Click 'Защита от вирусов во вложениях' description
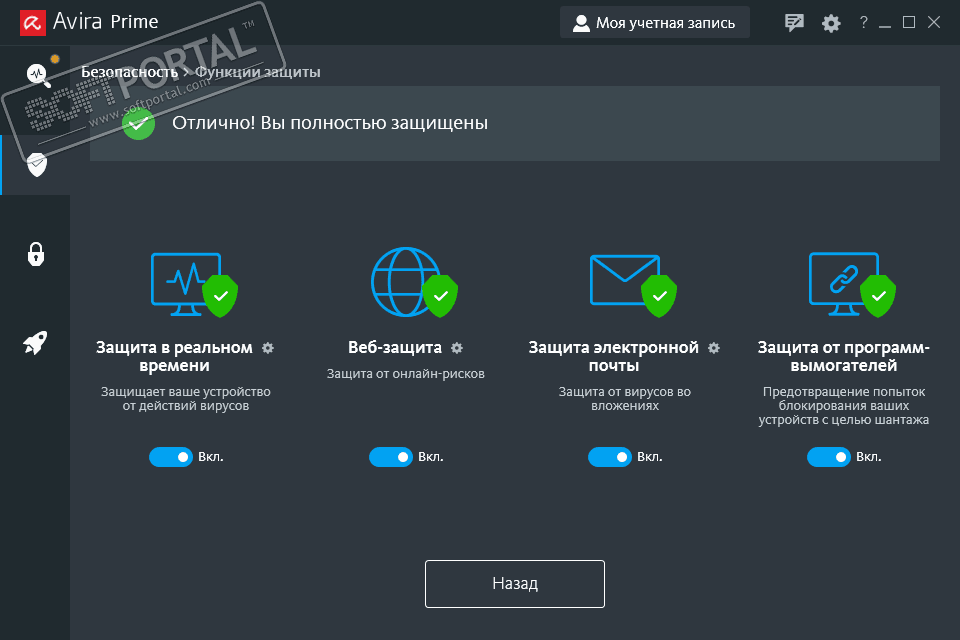This screenshot has width=960, height=640. [624, 399]
